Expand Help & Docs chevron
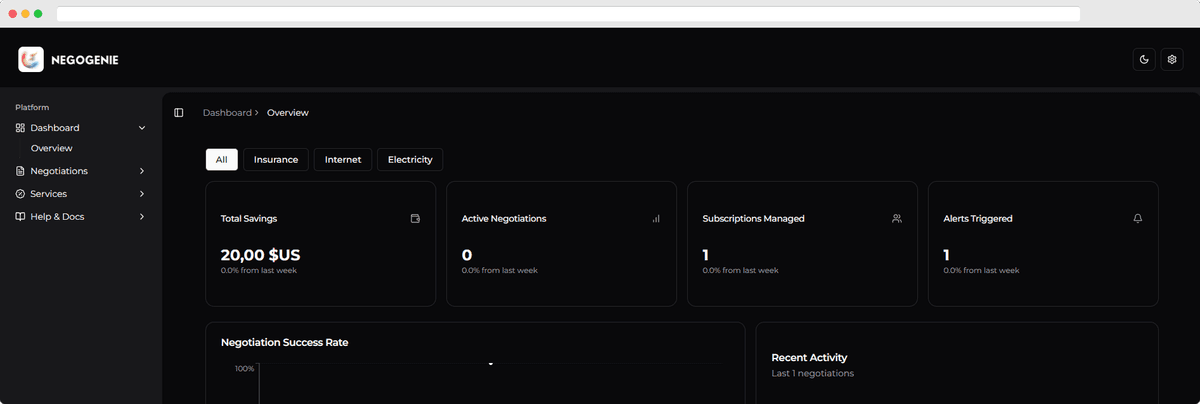The image size is (1200, 404). click(142, 217)
